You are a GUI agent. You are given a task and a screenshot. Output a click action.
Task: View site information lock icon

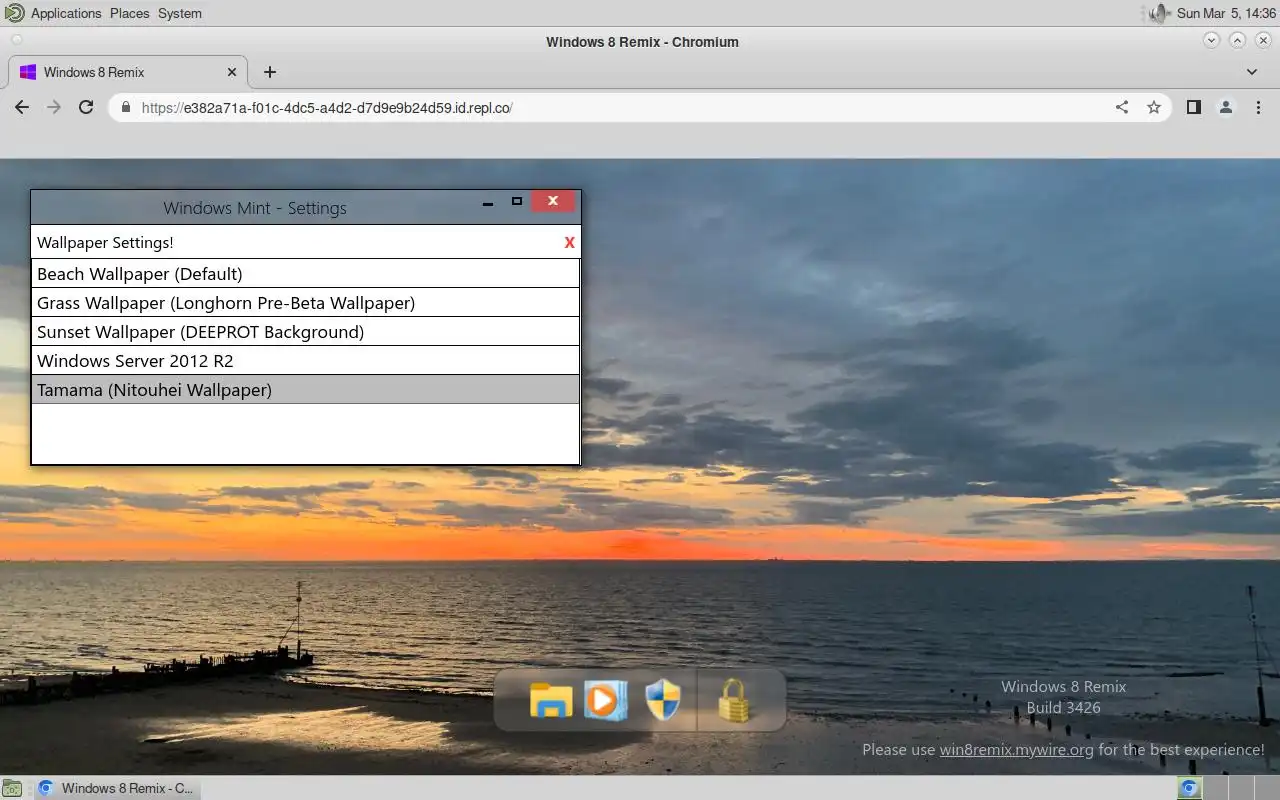point(125,107)
